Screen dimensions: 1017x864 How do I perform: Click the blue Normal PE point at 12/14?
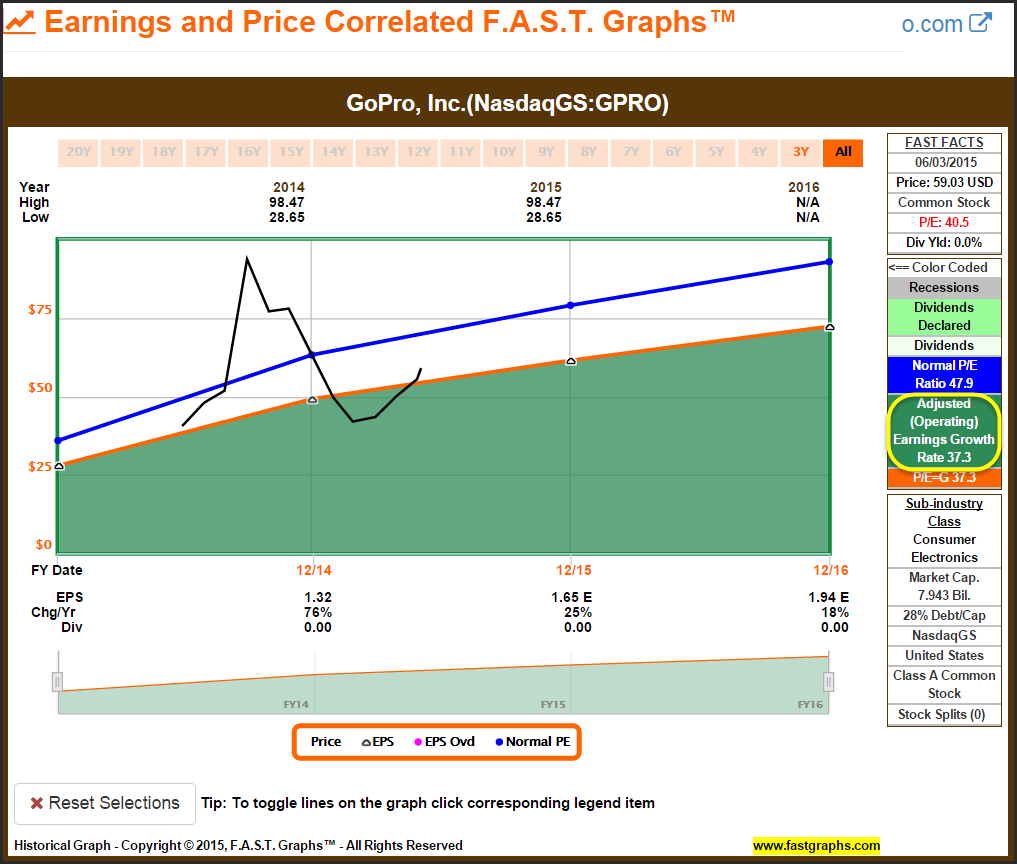tap(312, 354)
